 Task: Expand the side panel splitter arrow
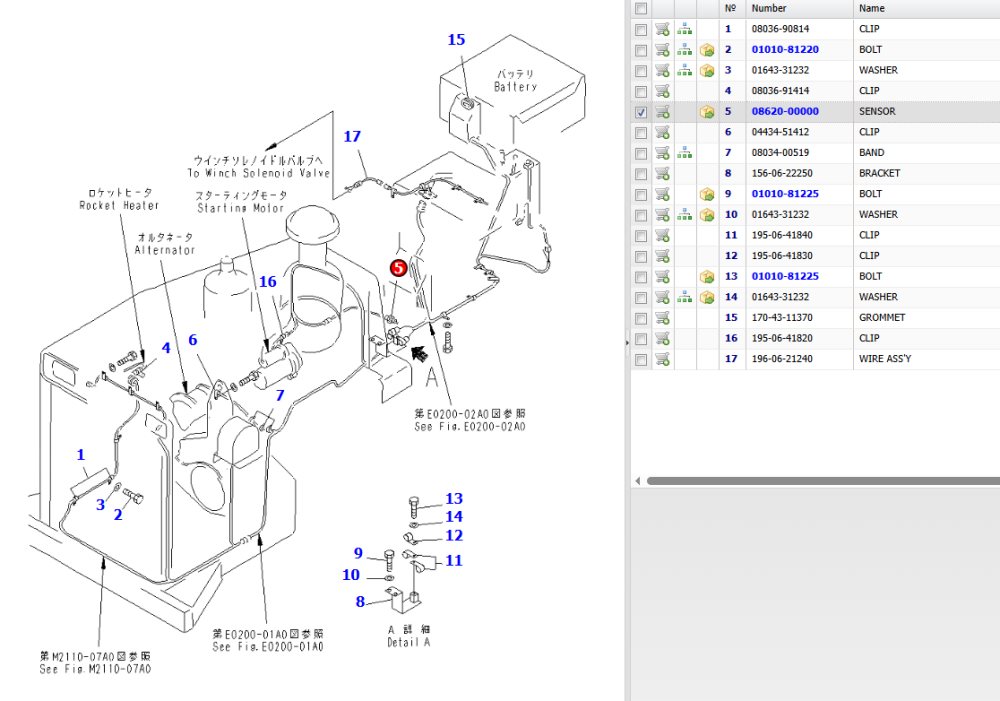pyautogui.click(x=627, y=343)
